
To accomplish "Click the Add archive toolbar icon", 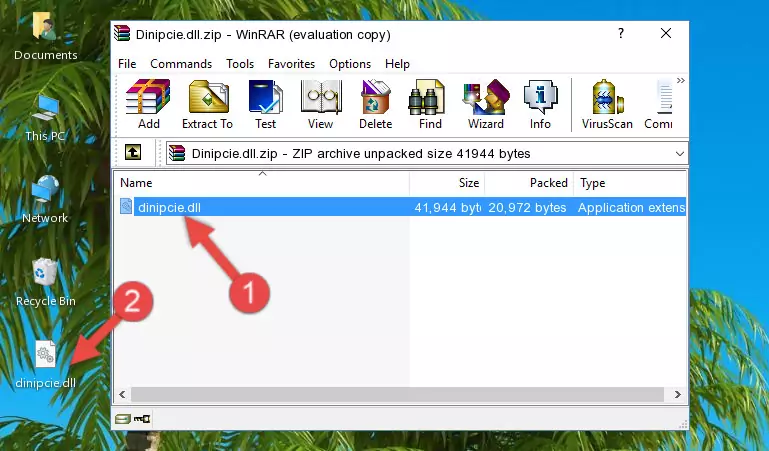I will 148,104.
